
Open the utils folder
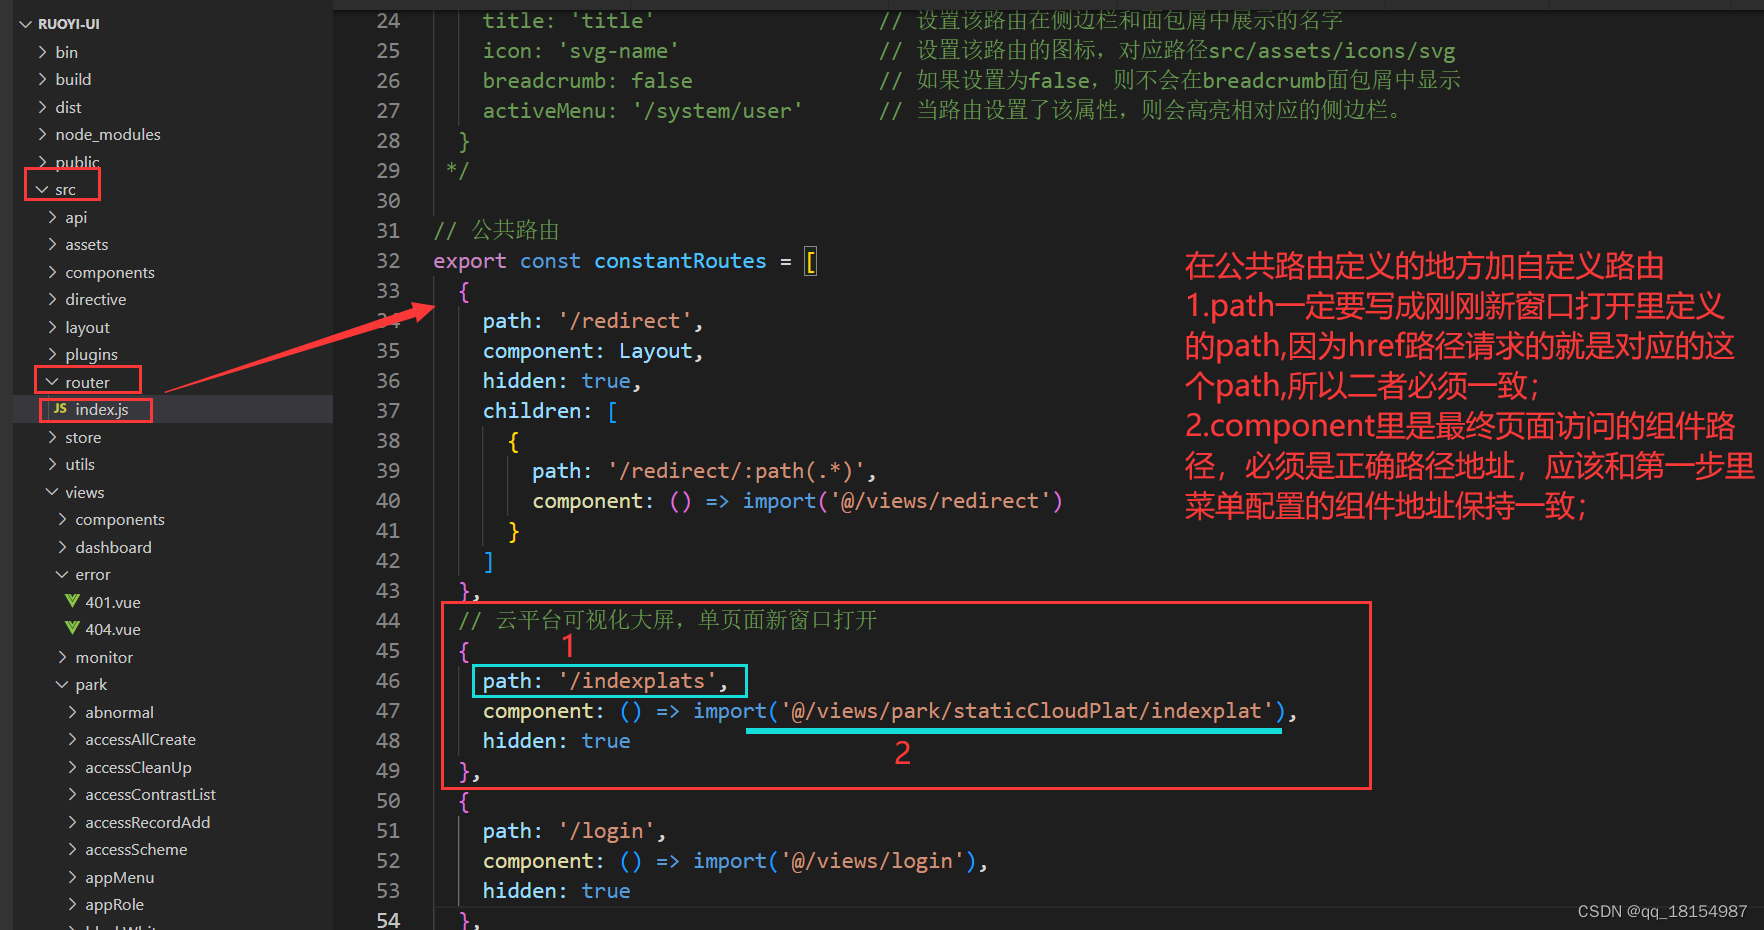coord(80,464)
